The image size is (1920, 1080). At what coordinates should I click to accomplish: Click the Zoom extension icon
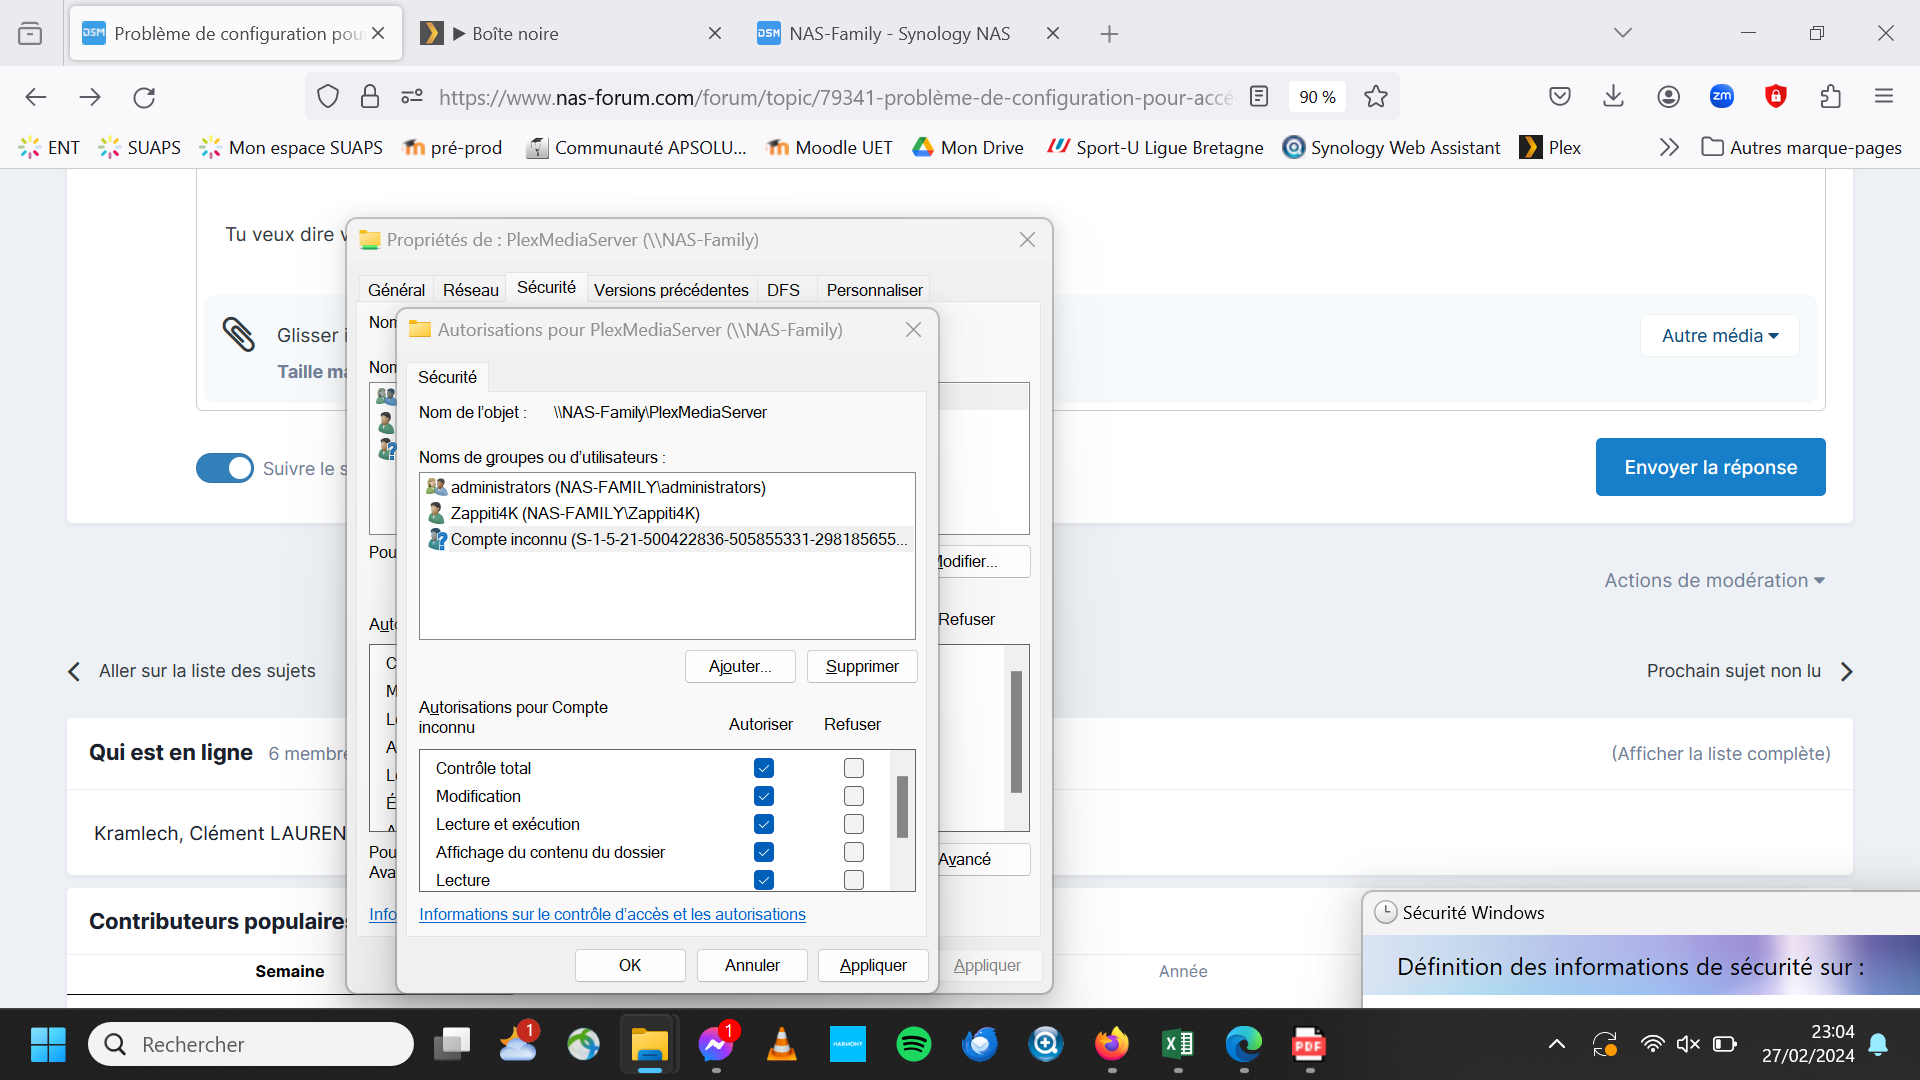pos(1722,97)
